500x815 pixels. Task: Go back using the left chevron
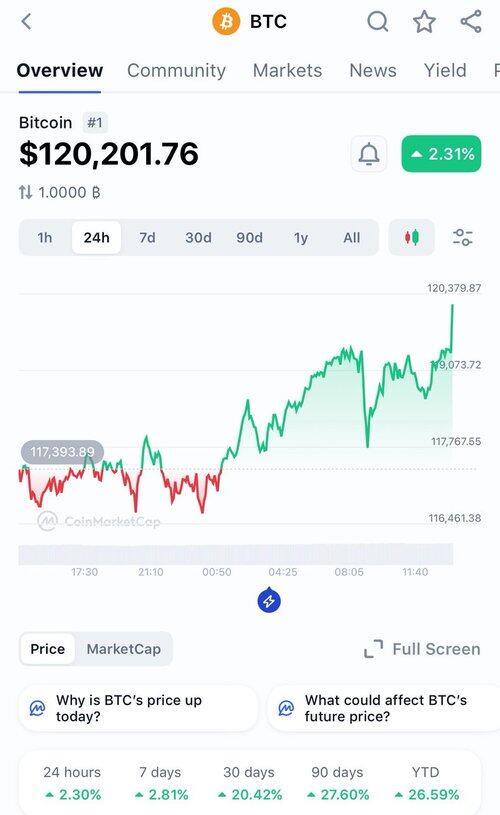[27, 22]
